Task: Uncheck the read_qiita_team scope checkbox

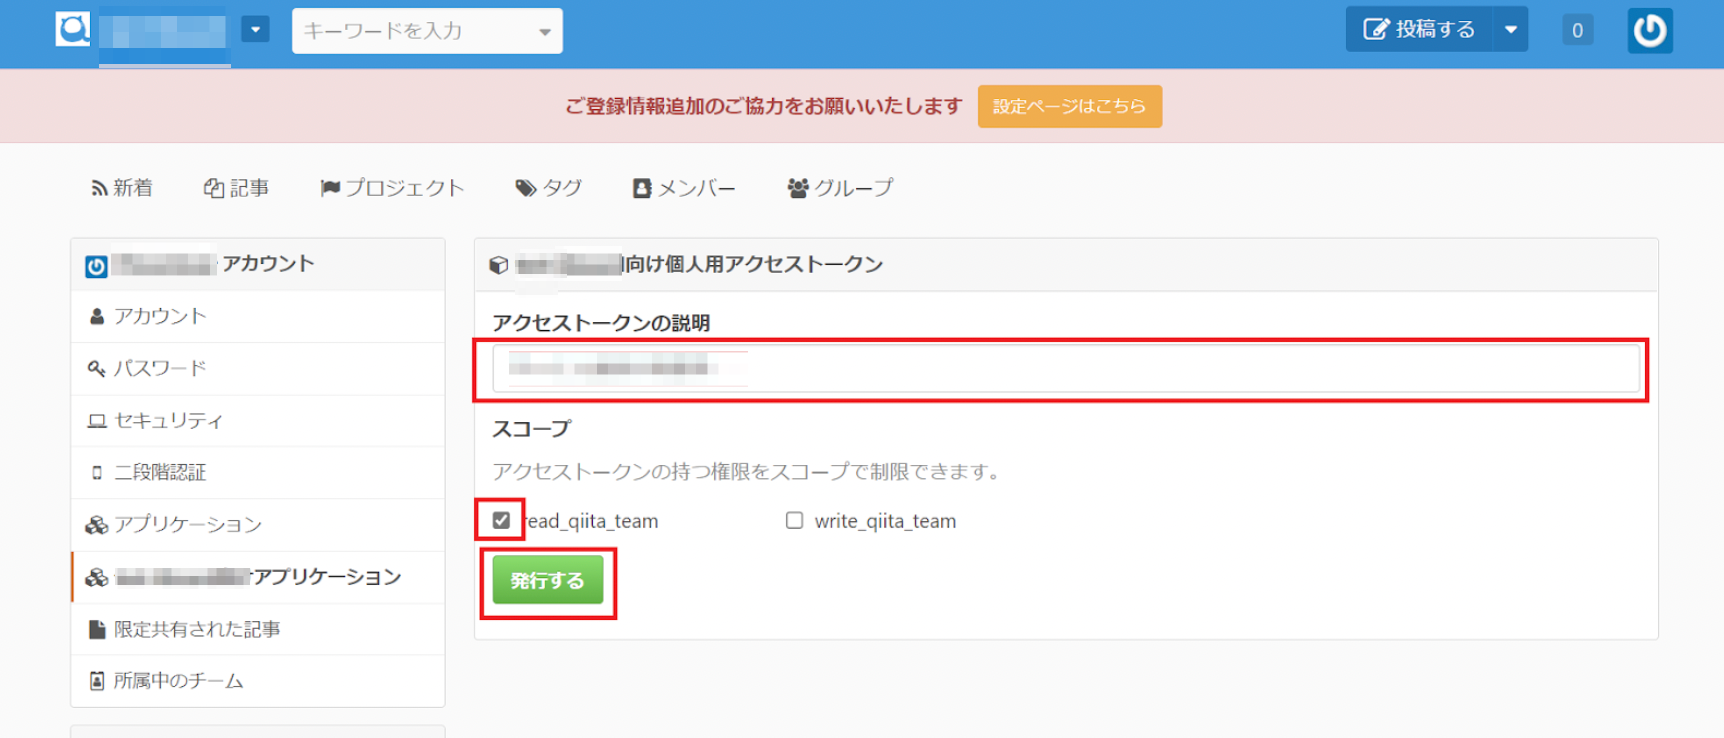Action: click(x=501, y=520)
